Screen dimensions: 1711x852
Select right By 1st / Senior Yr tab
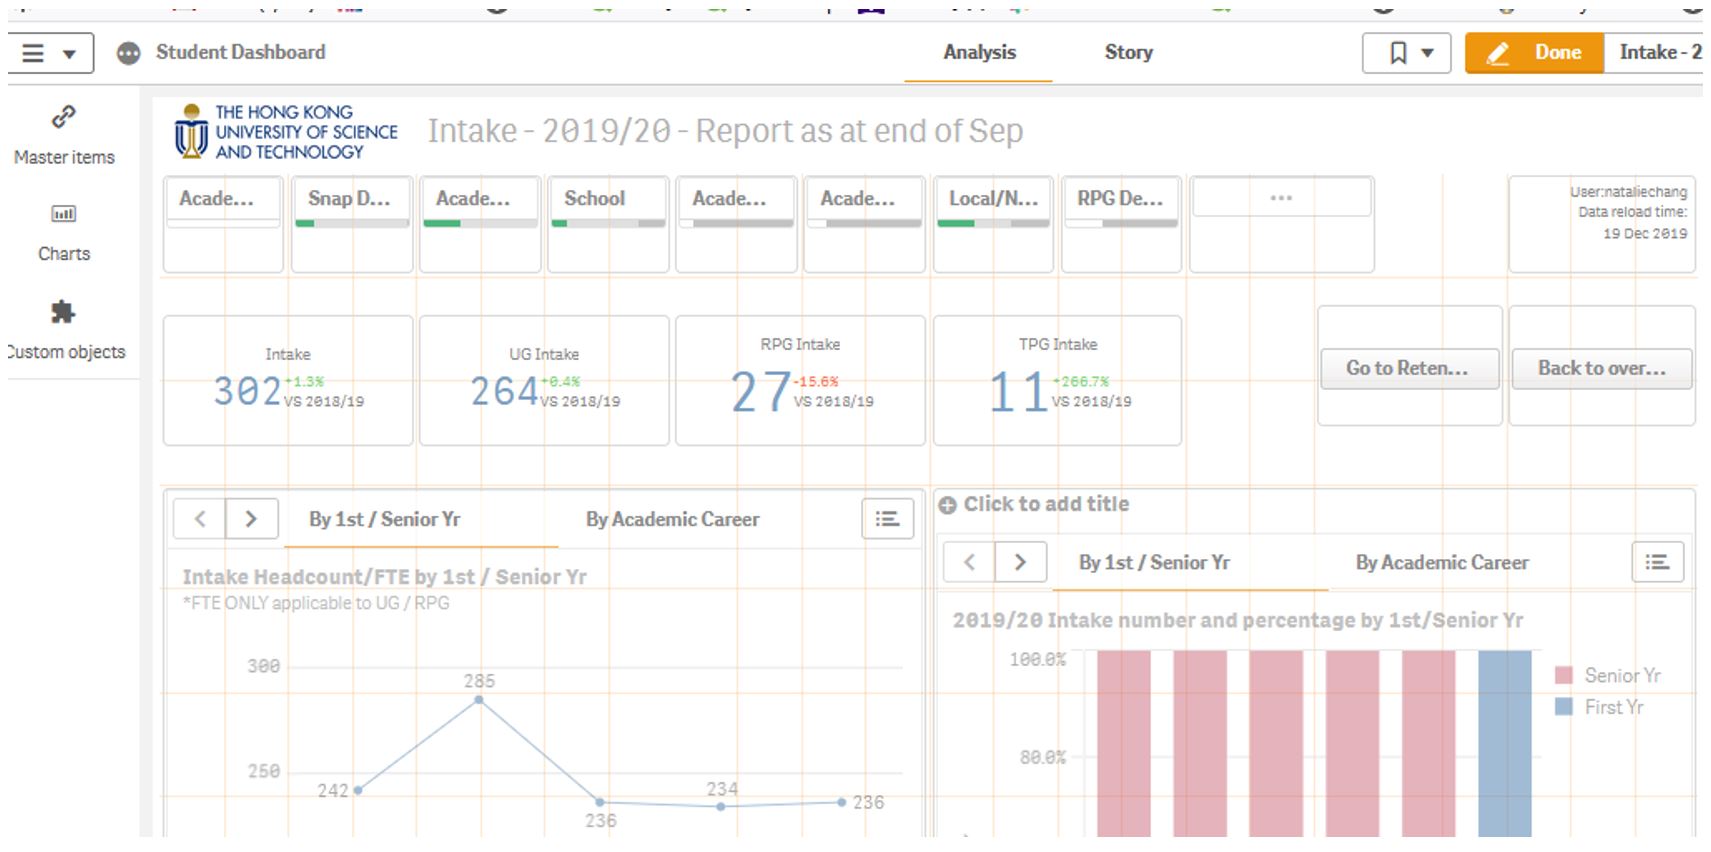(x=1154, y=562)
